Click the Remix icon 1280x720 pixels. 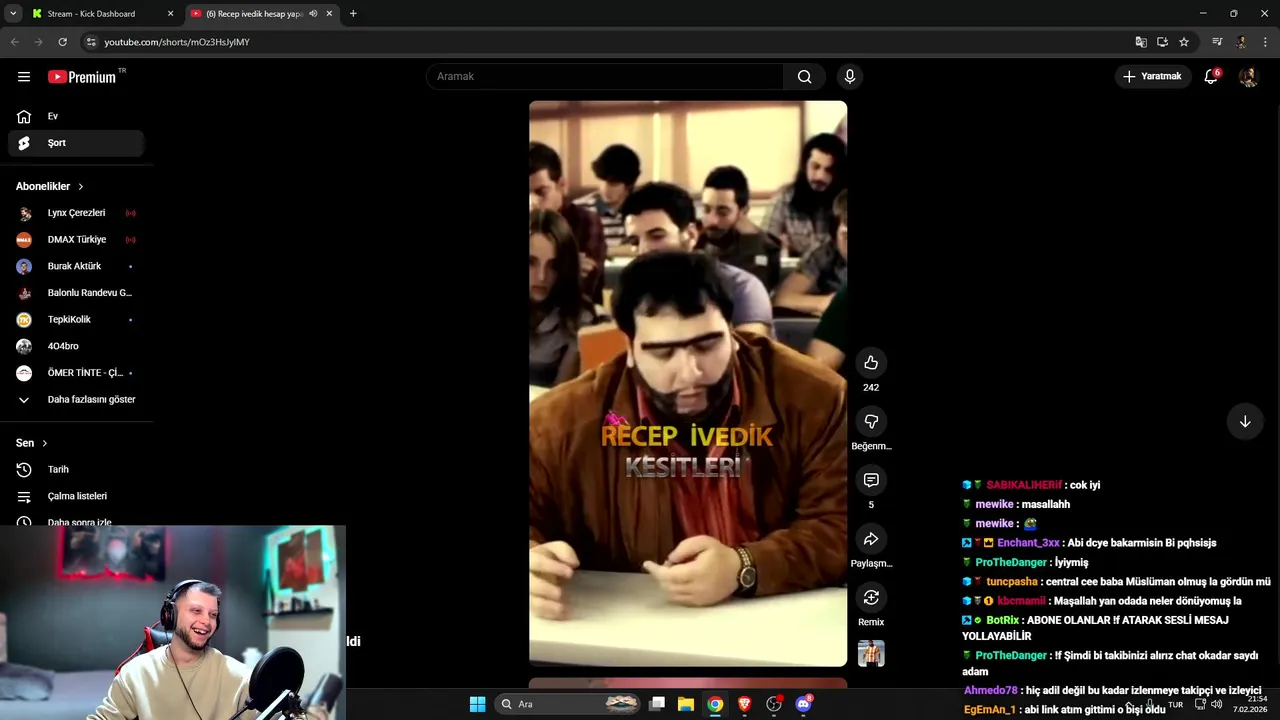click(871, 597)
